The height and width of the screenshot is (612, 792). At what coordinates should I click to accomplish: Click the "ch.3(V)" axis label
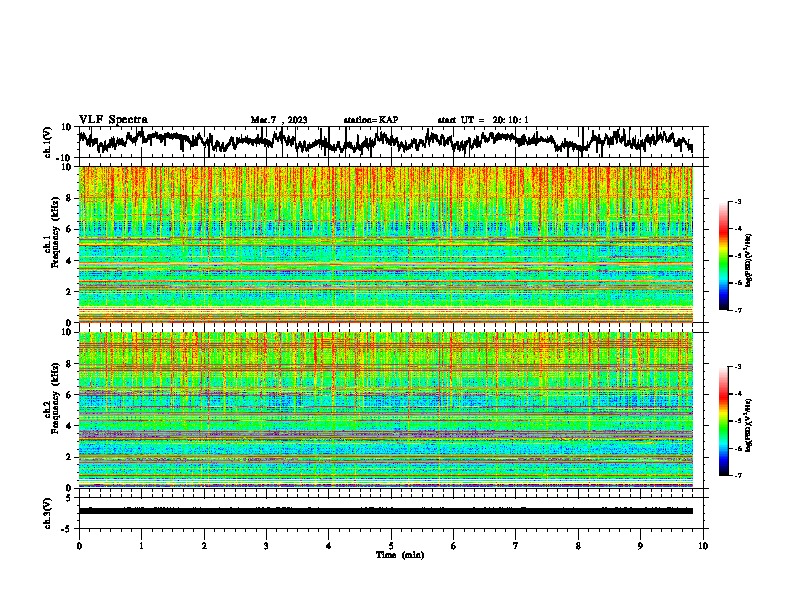tap(48, 513)
